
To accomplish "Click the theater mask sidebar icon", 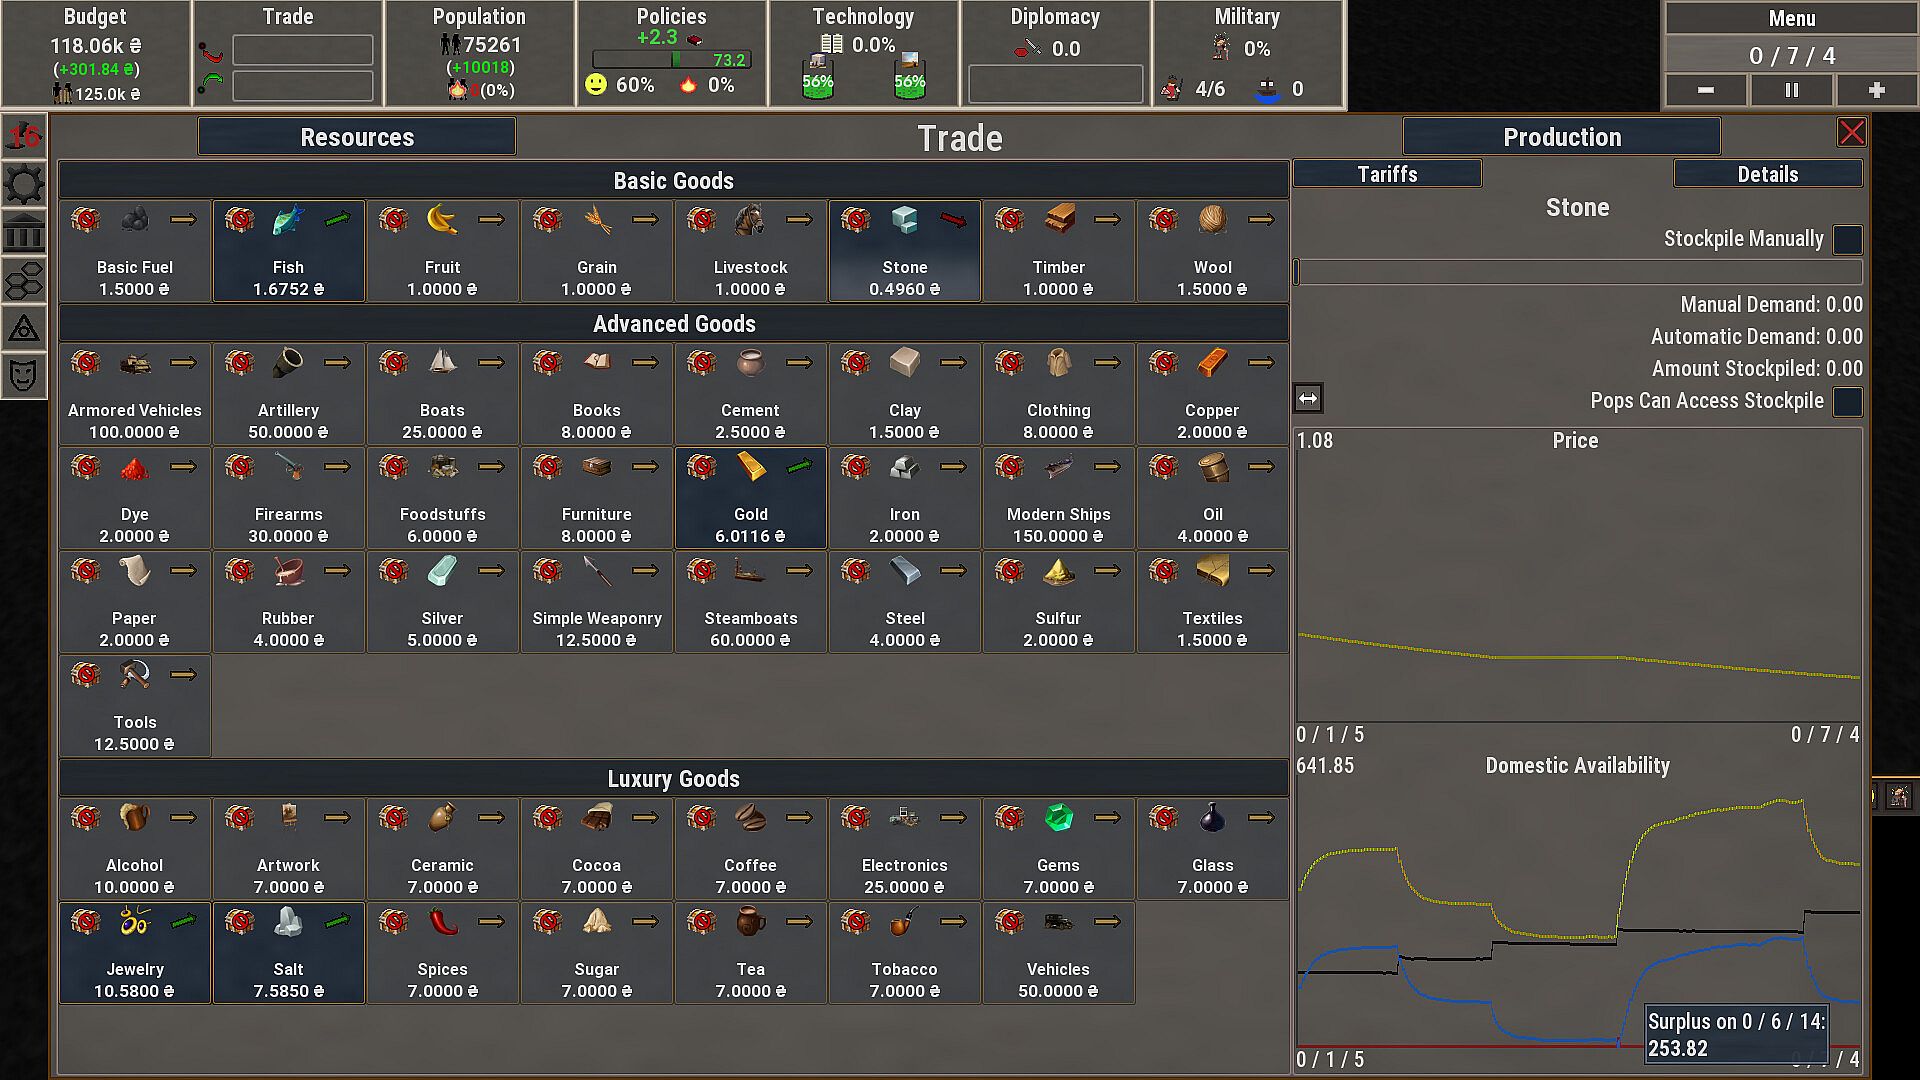I will pos(24,375).
